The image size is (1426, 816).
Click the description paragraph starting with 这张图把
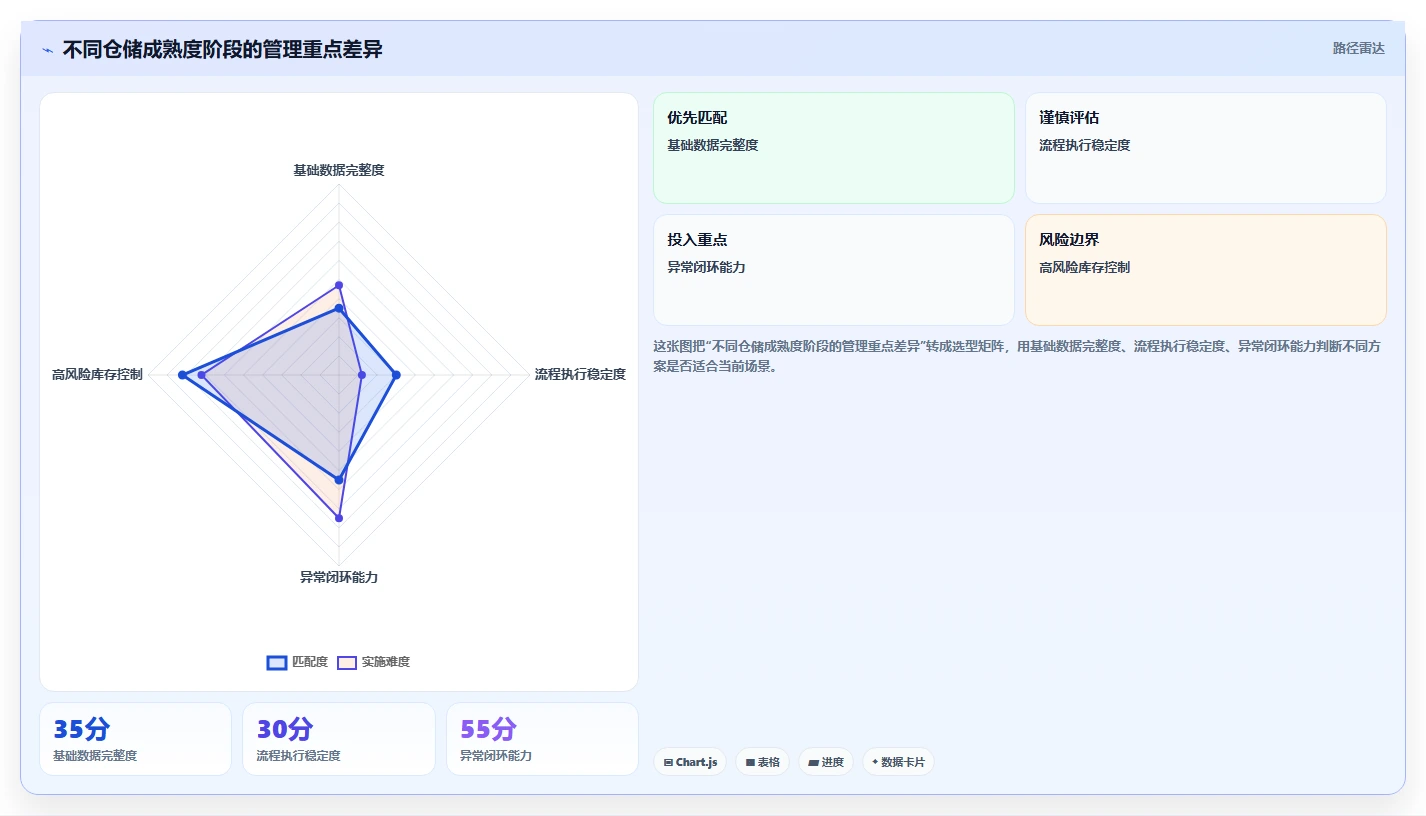click(x=1019, y=356)
